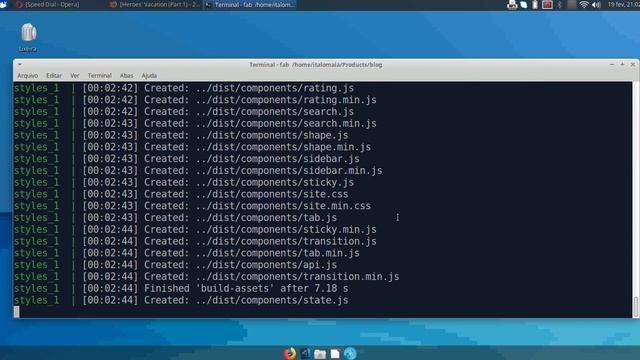Click the printer tray icon
640x360 pixels.
512,4
